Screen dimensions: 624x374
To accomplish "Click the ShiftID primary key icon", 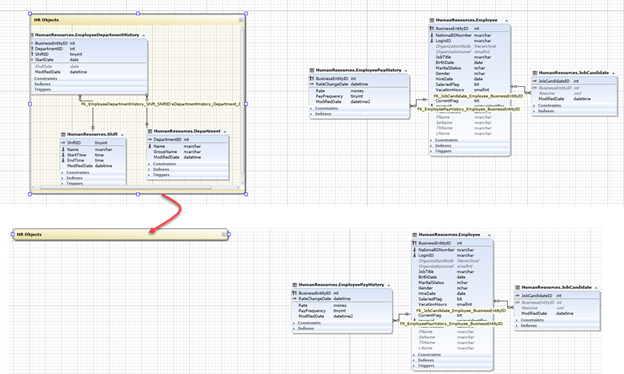I will [63, 142].
